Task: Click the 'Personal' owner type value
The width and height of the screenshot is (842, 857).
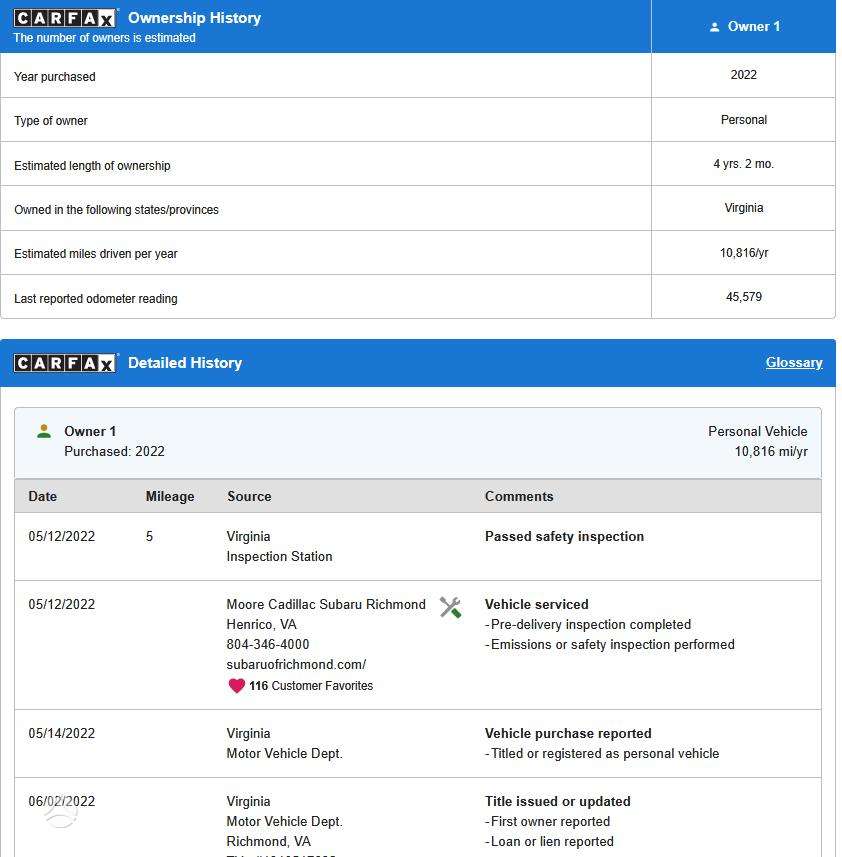Action: coord(744,120)
